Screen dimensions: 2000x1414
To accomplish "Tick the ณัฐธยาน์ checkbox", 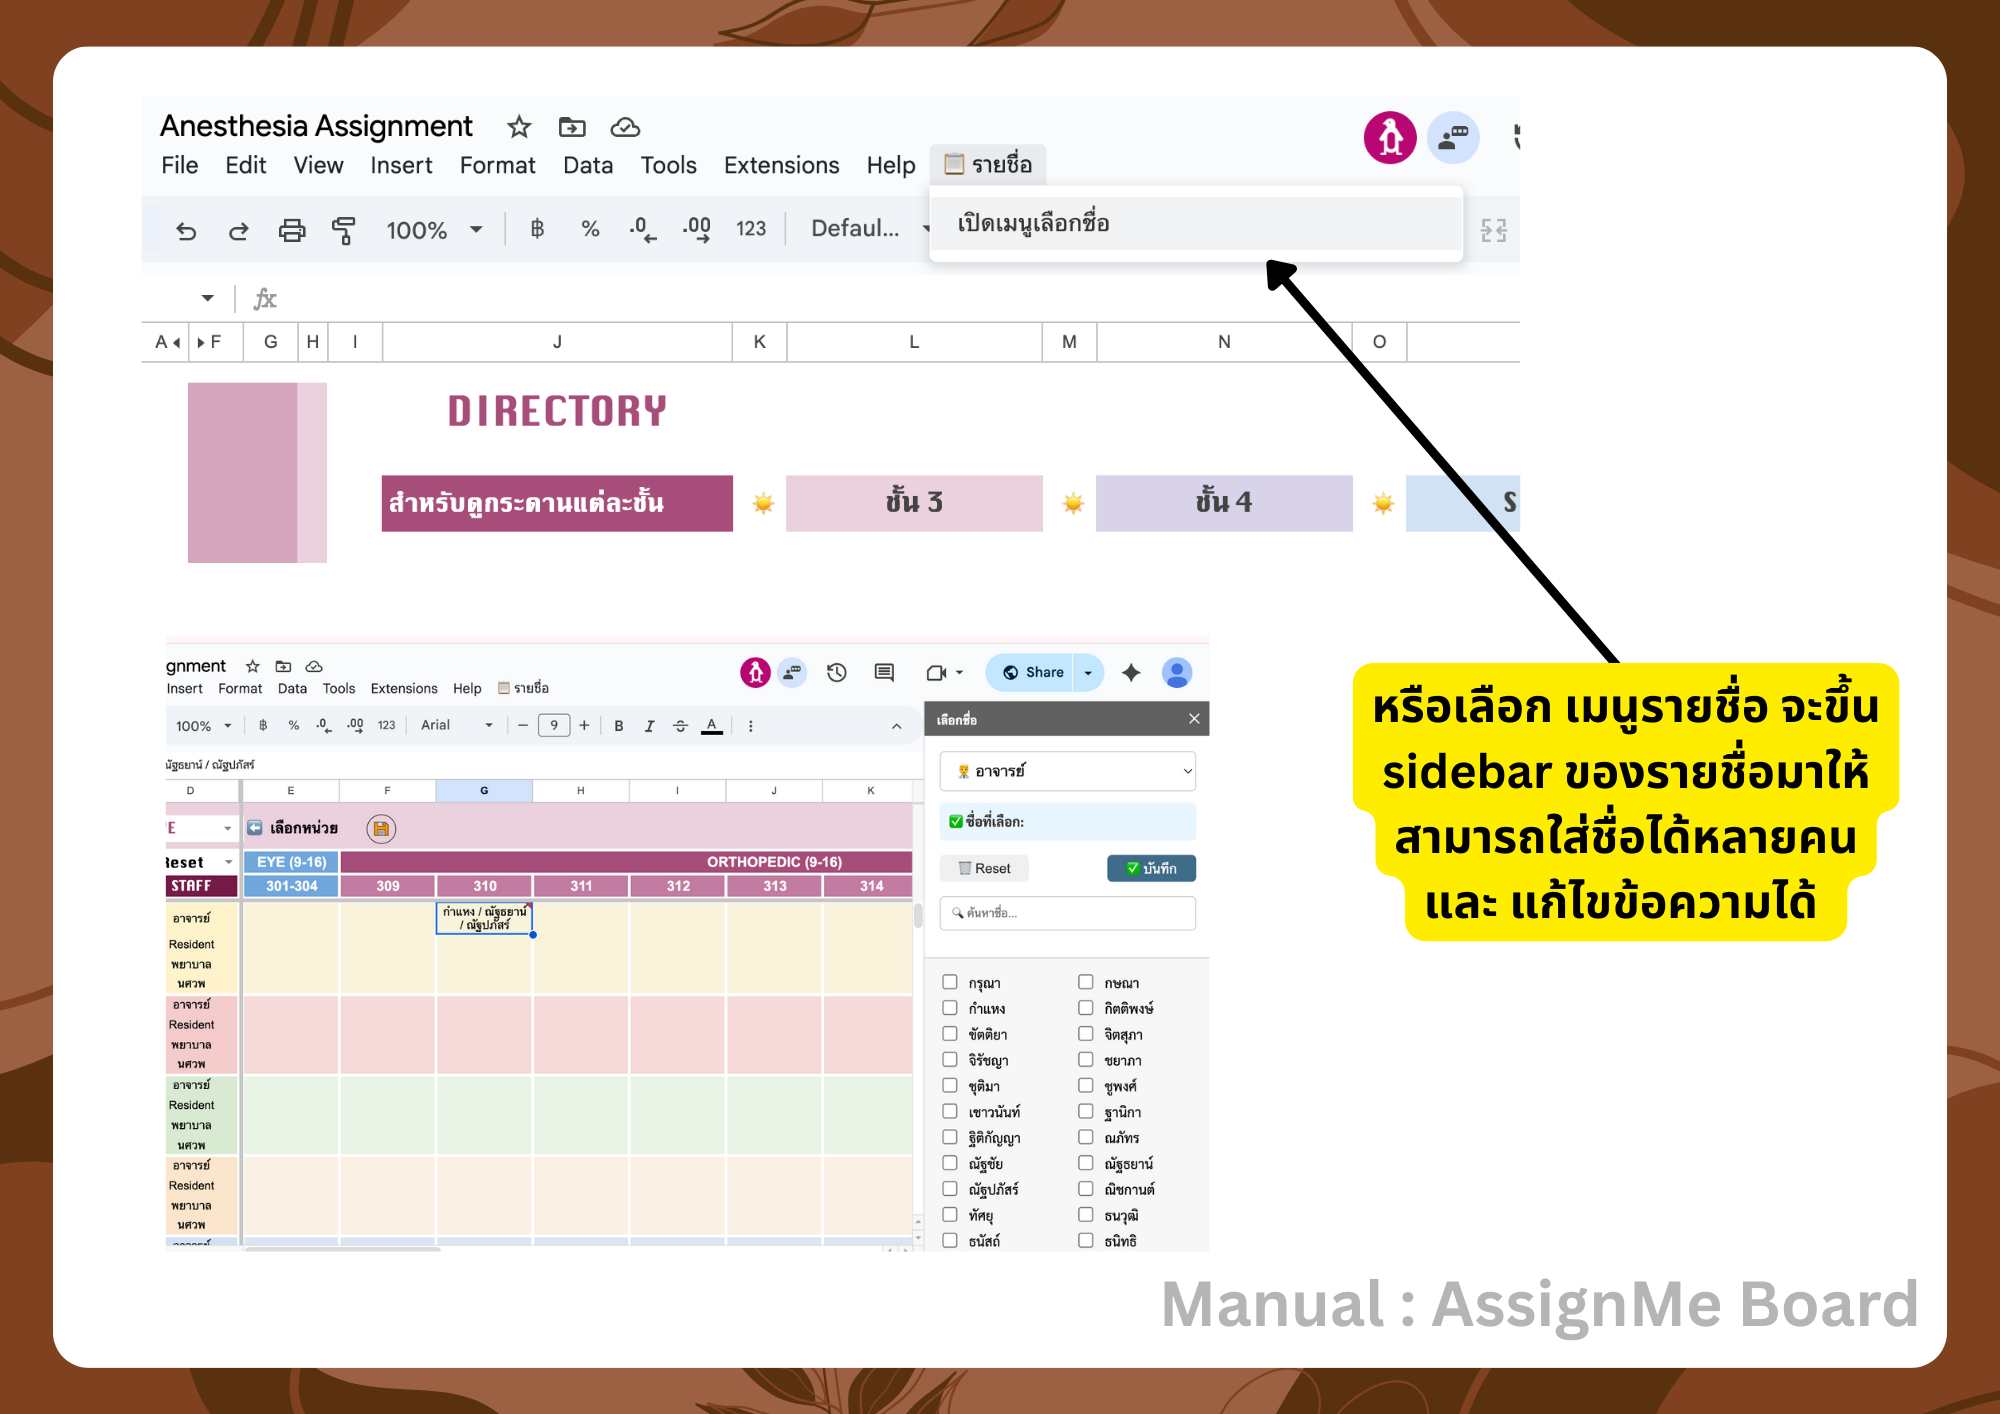I will (x=1085, y=1163).
